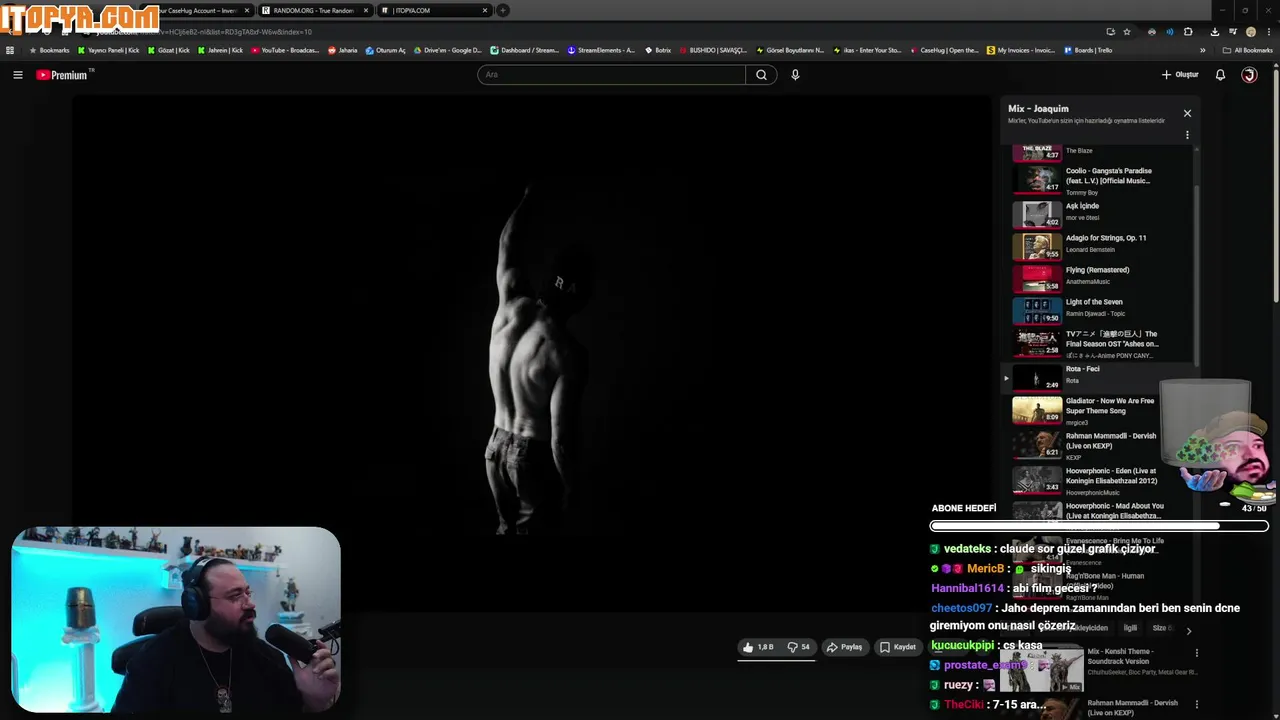
Task: Open the Yayıncı Paneli | Kick bookmark
Action: 108,50
